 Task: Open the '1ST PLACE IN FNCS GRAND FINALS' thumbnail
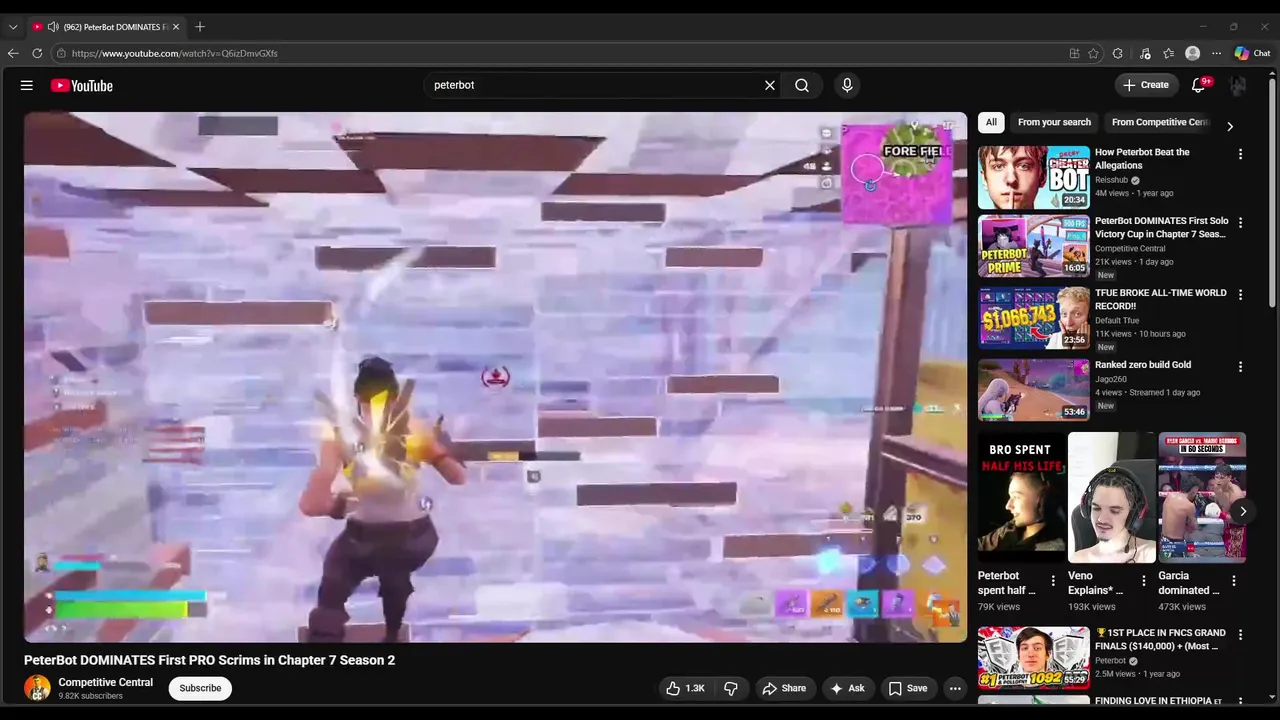coord(1033,658)
